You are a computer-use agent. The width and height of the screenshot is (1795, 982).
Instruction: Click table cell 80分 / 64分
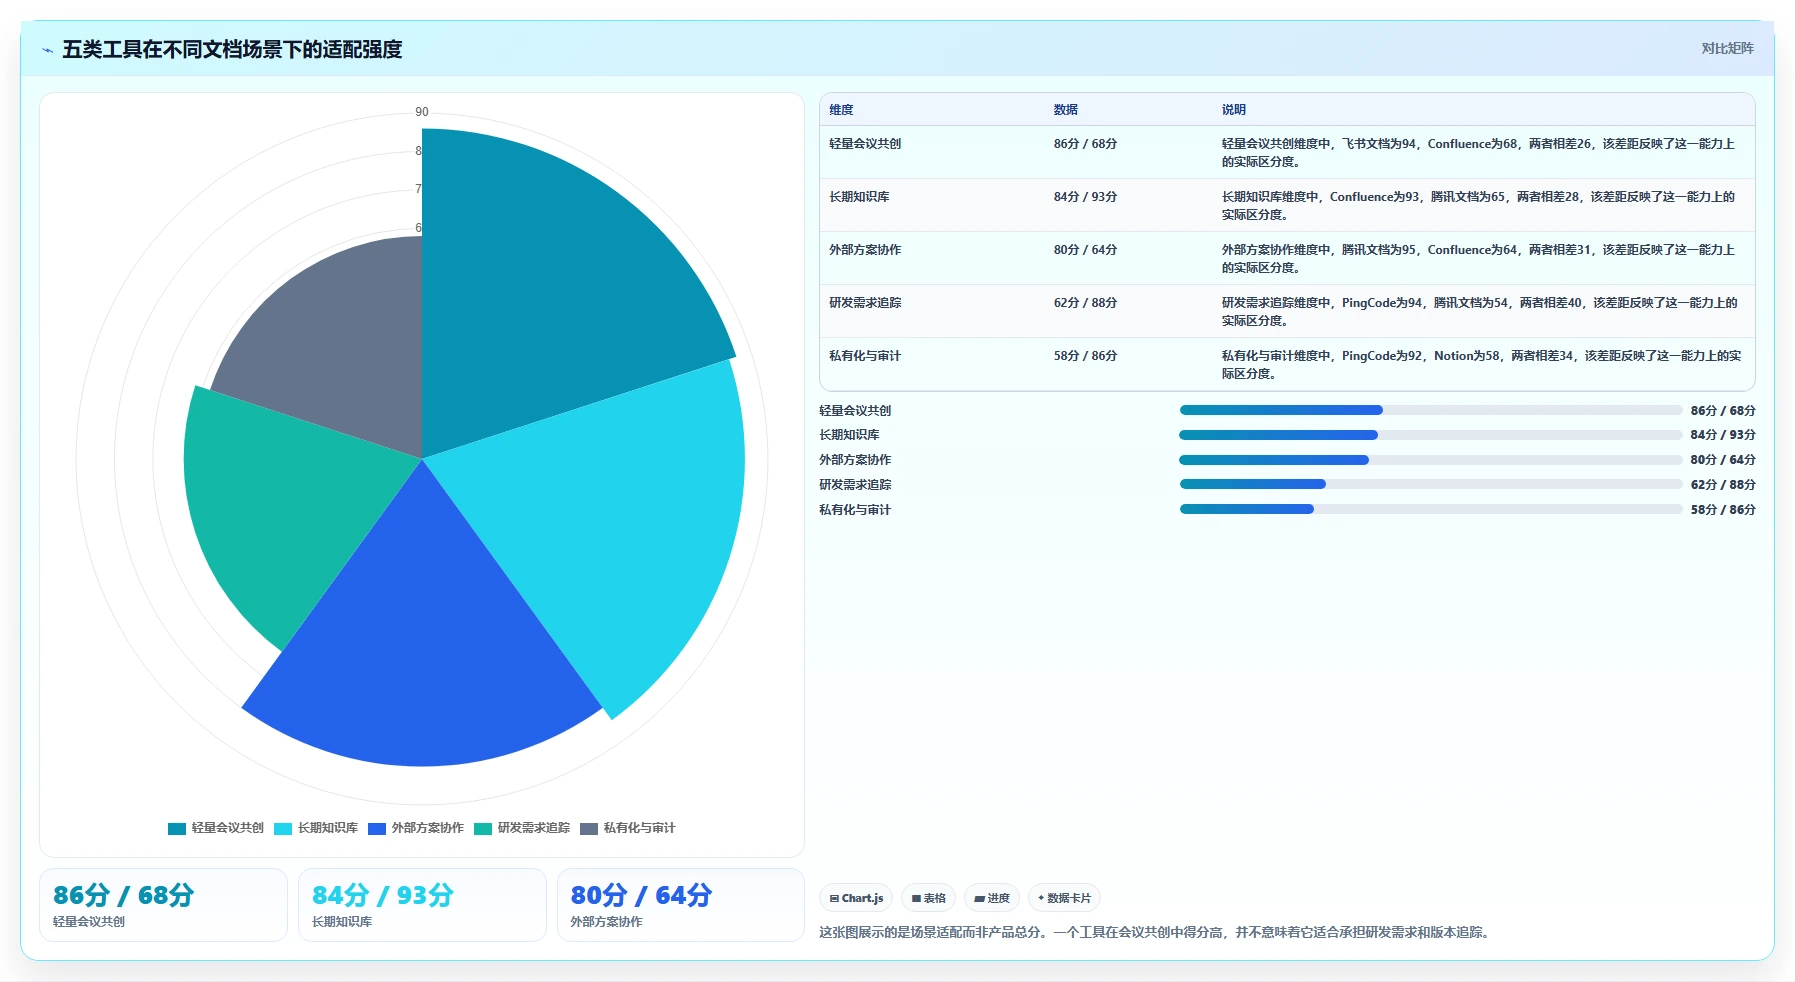point(1085,250)
